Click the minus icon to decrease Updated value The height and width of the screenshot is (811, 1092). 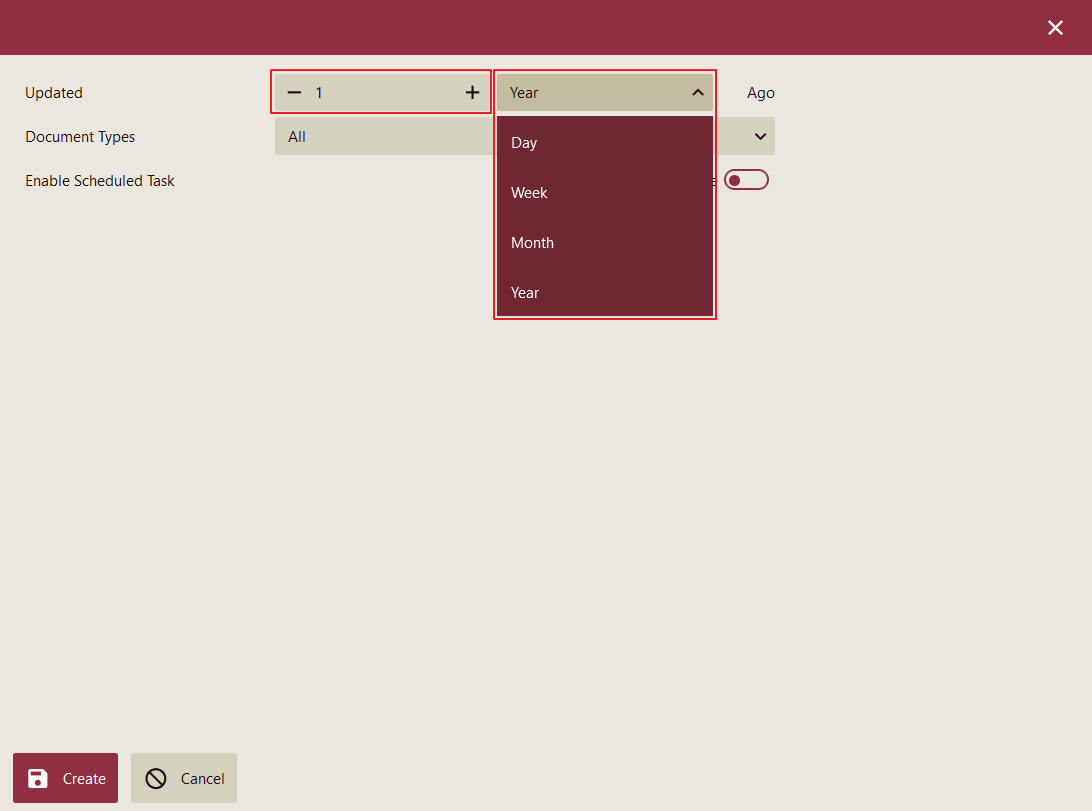click(x=294, y=93)
